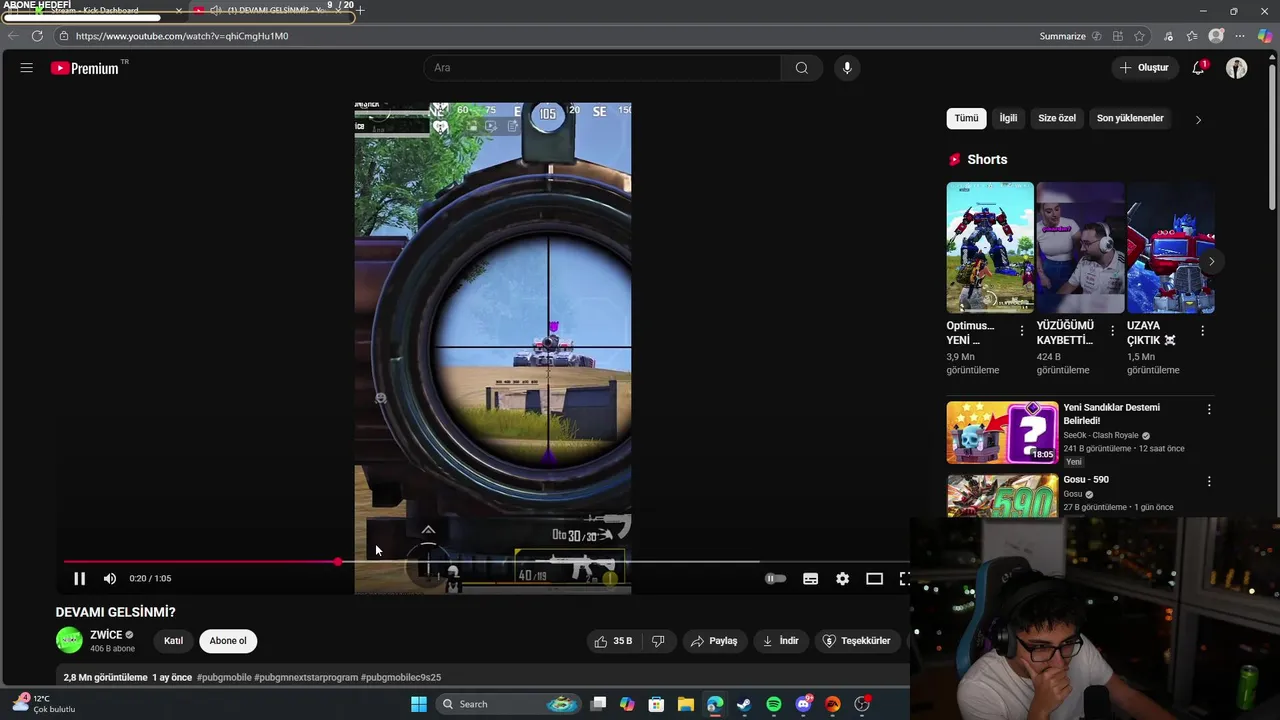Click the URL address bar
This screenshot has width=1280, height=720.
[540, 36]
